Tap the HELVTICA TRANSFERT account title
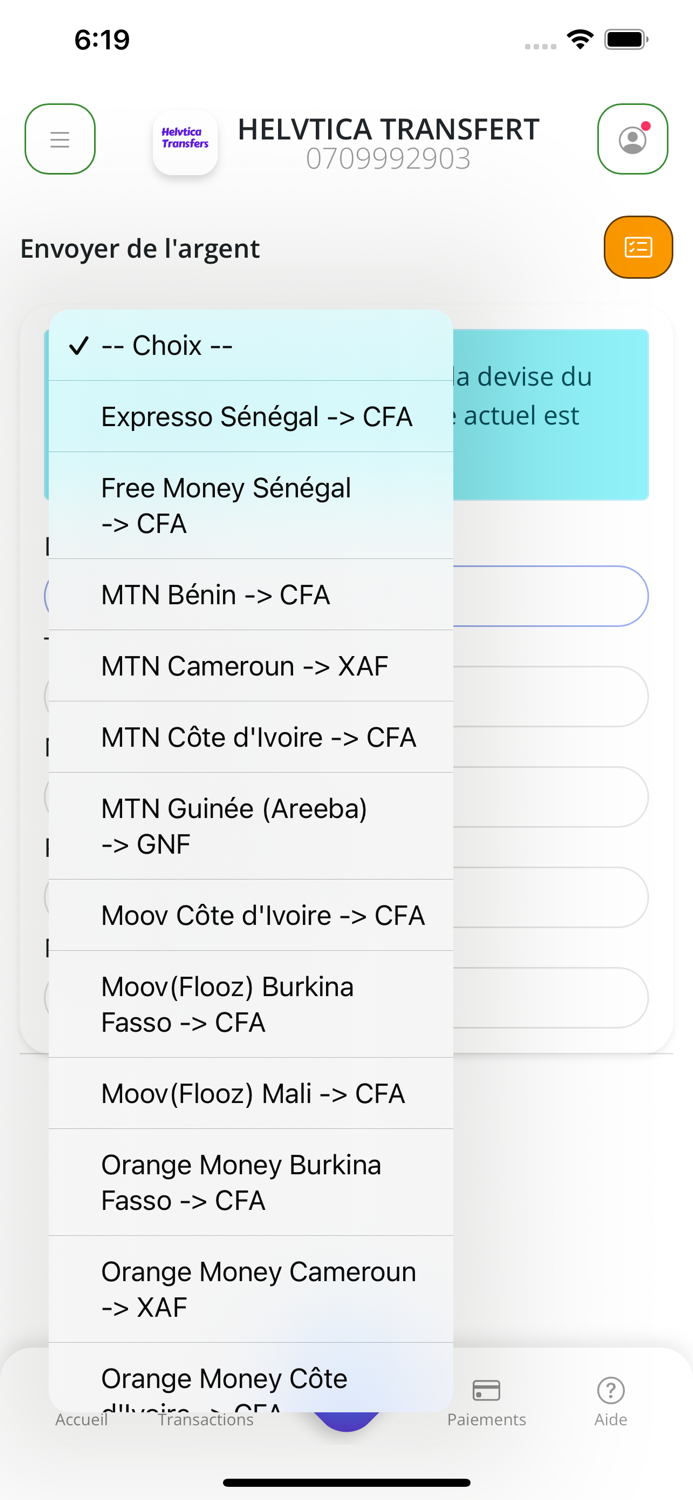Viewport: 693px width, 1500px height. (x=388, y=129)
